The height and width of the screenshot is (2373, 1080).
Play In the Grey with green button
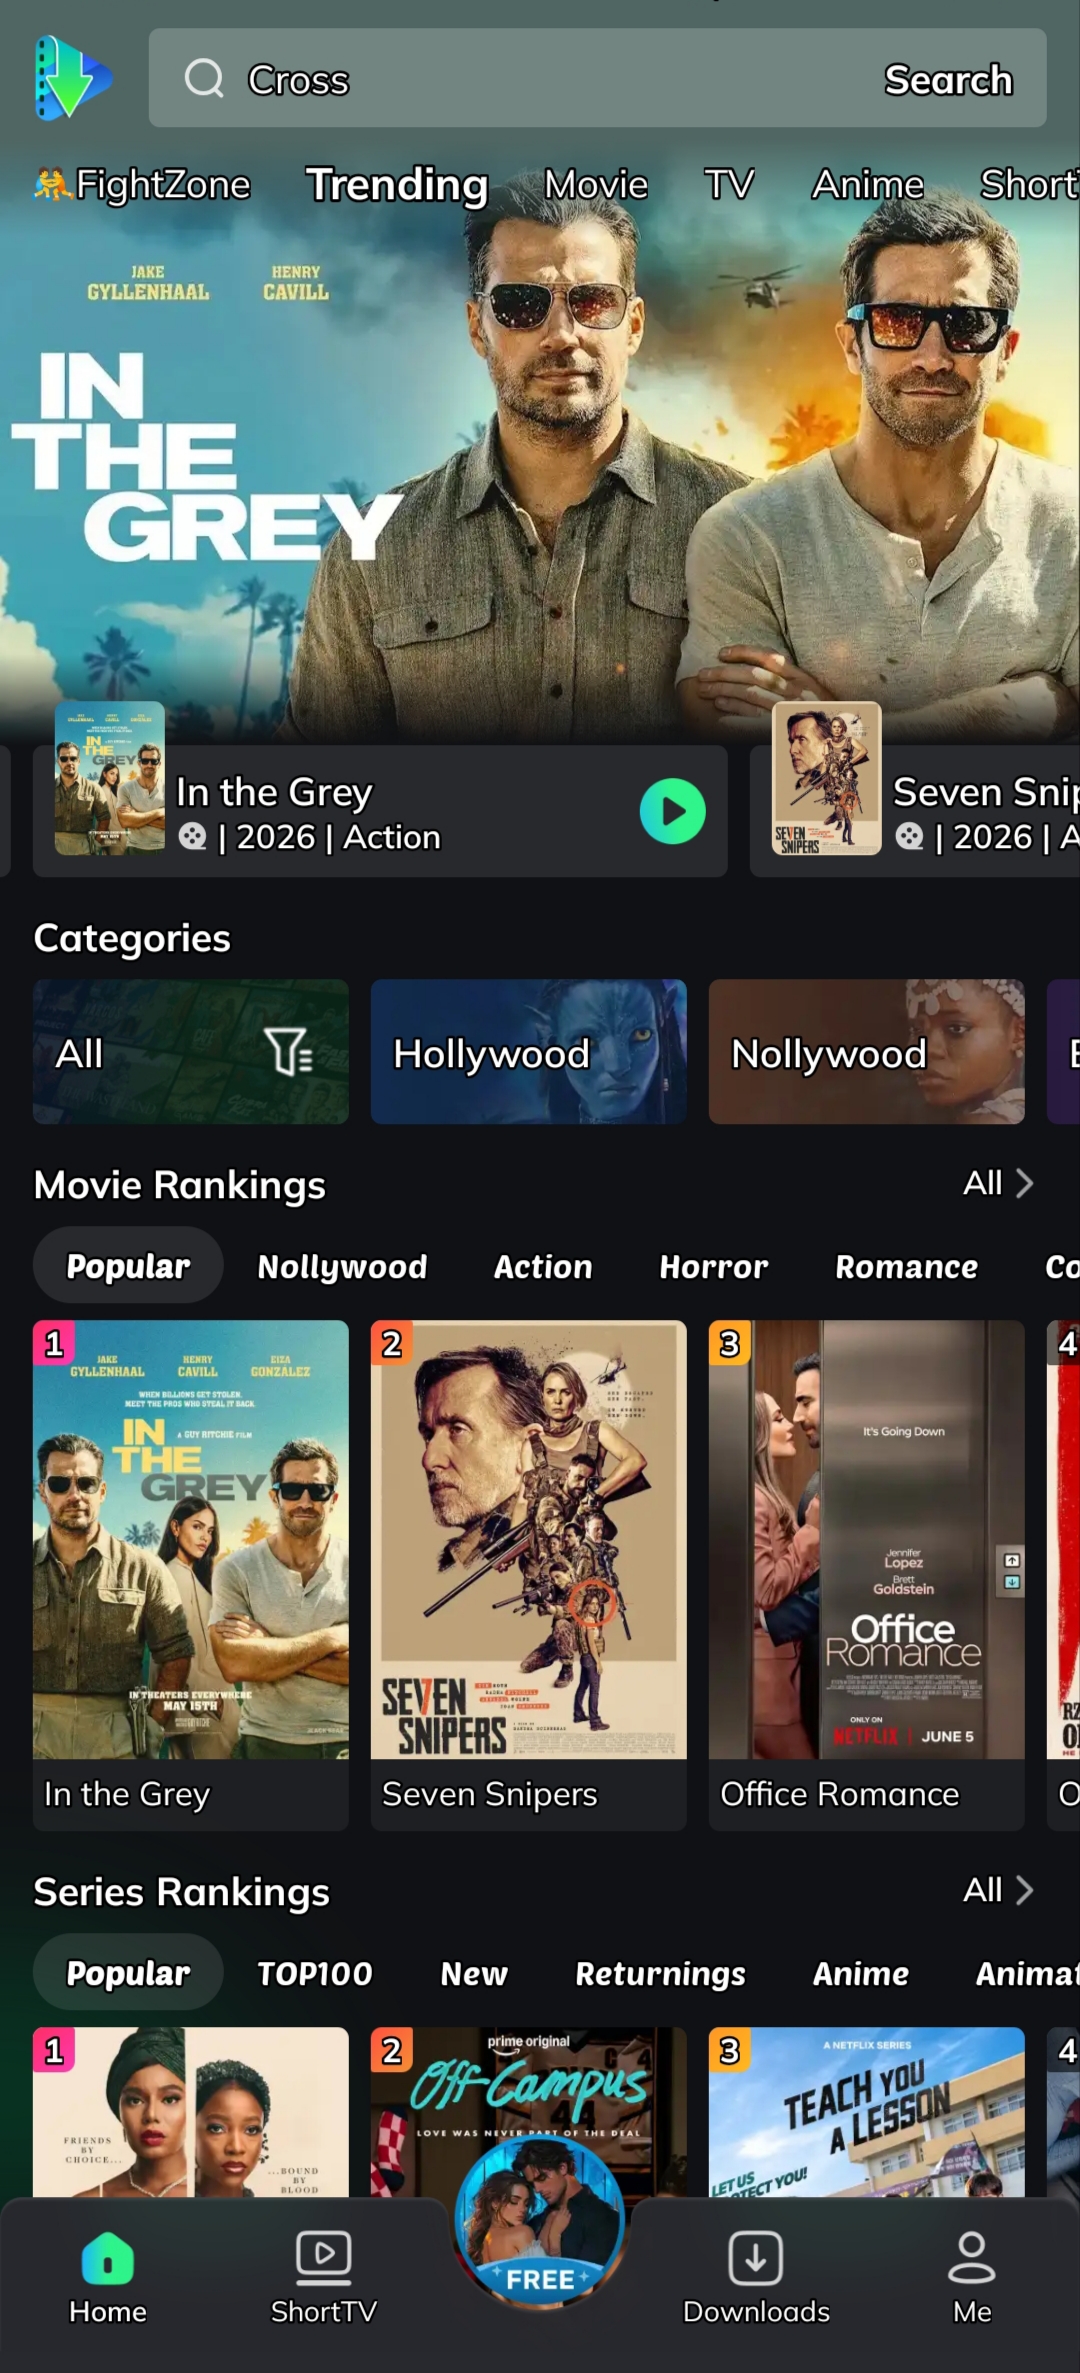[672, 811]
